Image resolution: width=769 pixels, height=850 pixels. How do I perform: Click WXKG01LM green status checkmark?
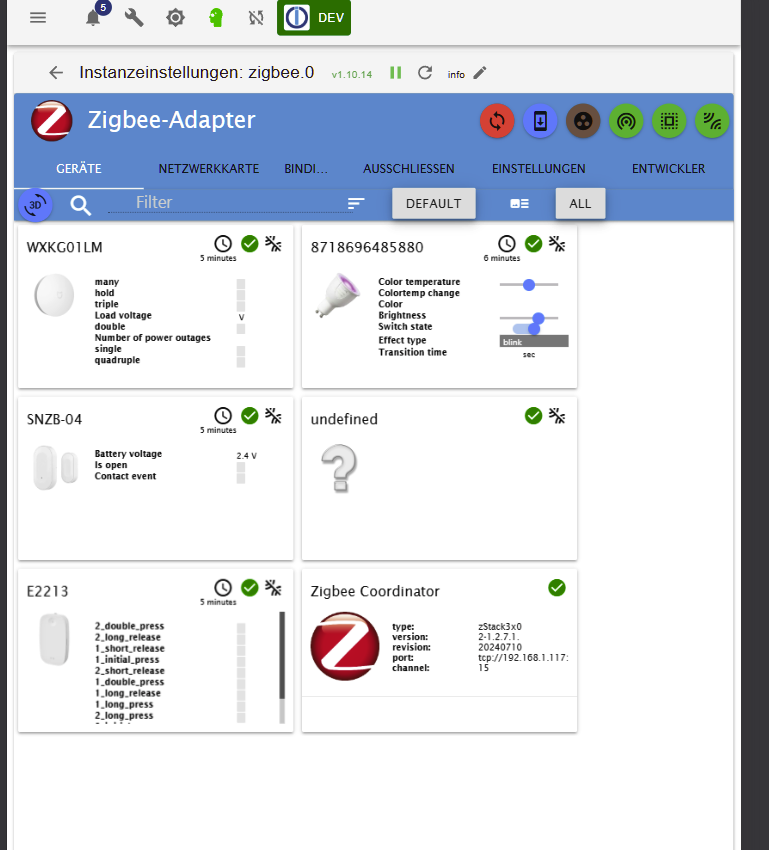[250, 244]
